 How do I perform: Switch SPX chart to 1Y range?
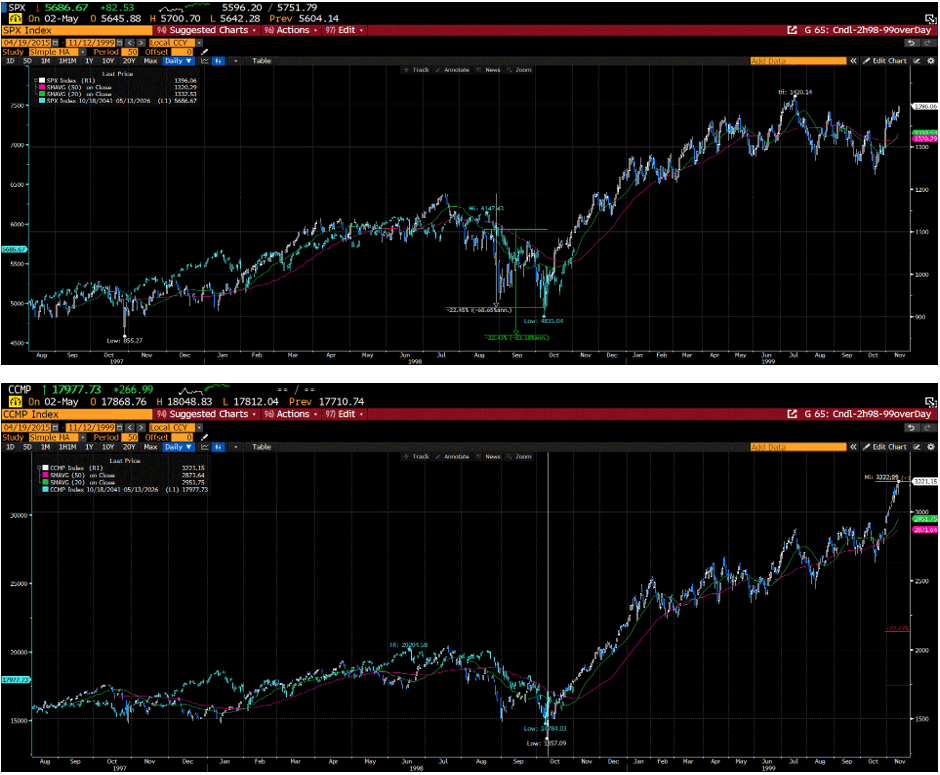[x=88, y=61]
